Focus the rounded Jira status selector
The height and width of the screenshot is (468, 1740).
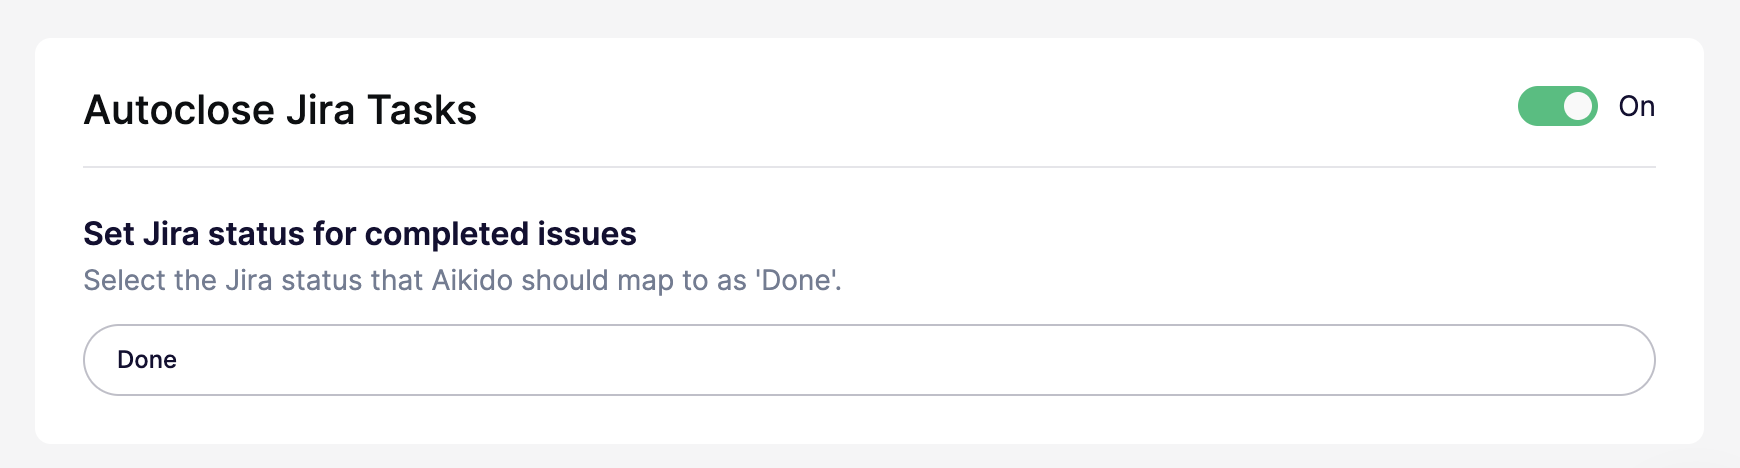click(x=868, y=360)
